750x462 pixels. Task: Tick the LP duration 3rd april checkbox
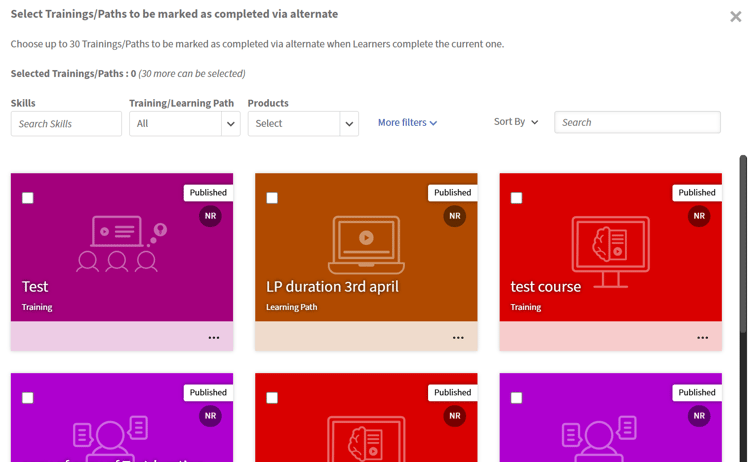pyautogui.click(x=272, y=198)
